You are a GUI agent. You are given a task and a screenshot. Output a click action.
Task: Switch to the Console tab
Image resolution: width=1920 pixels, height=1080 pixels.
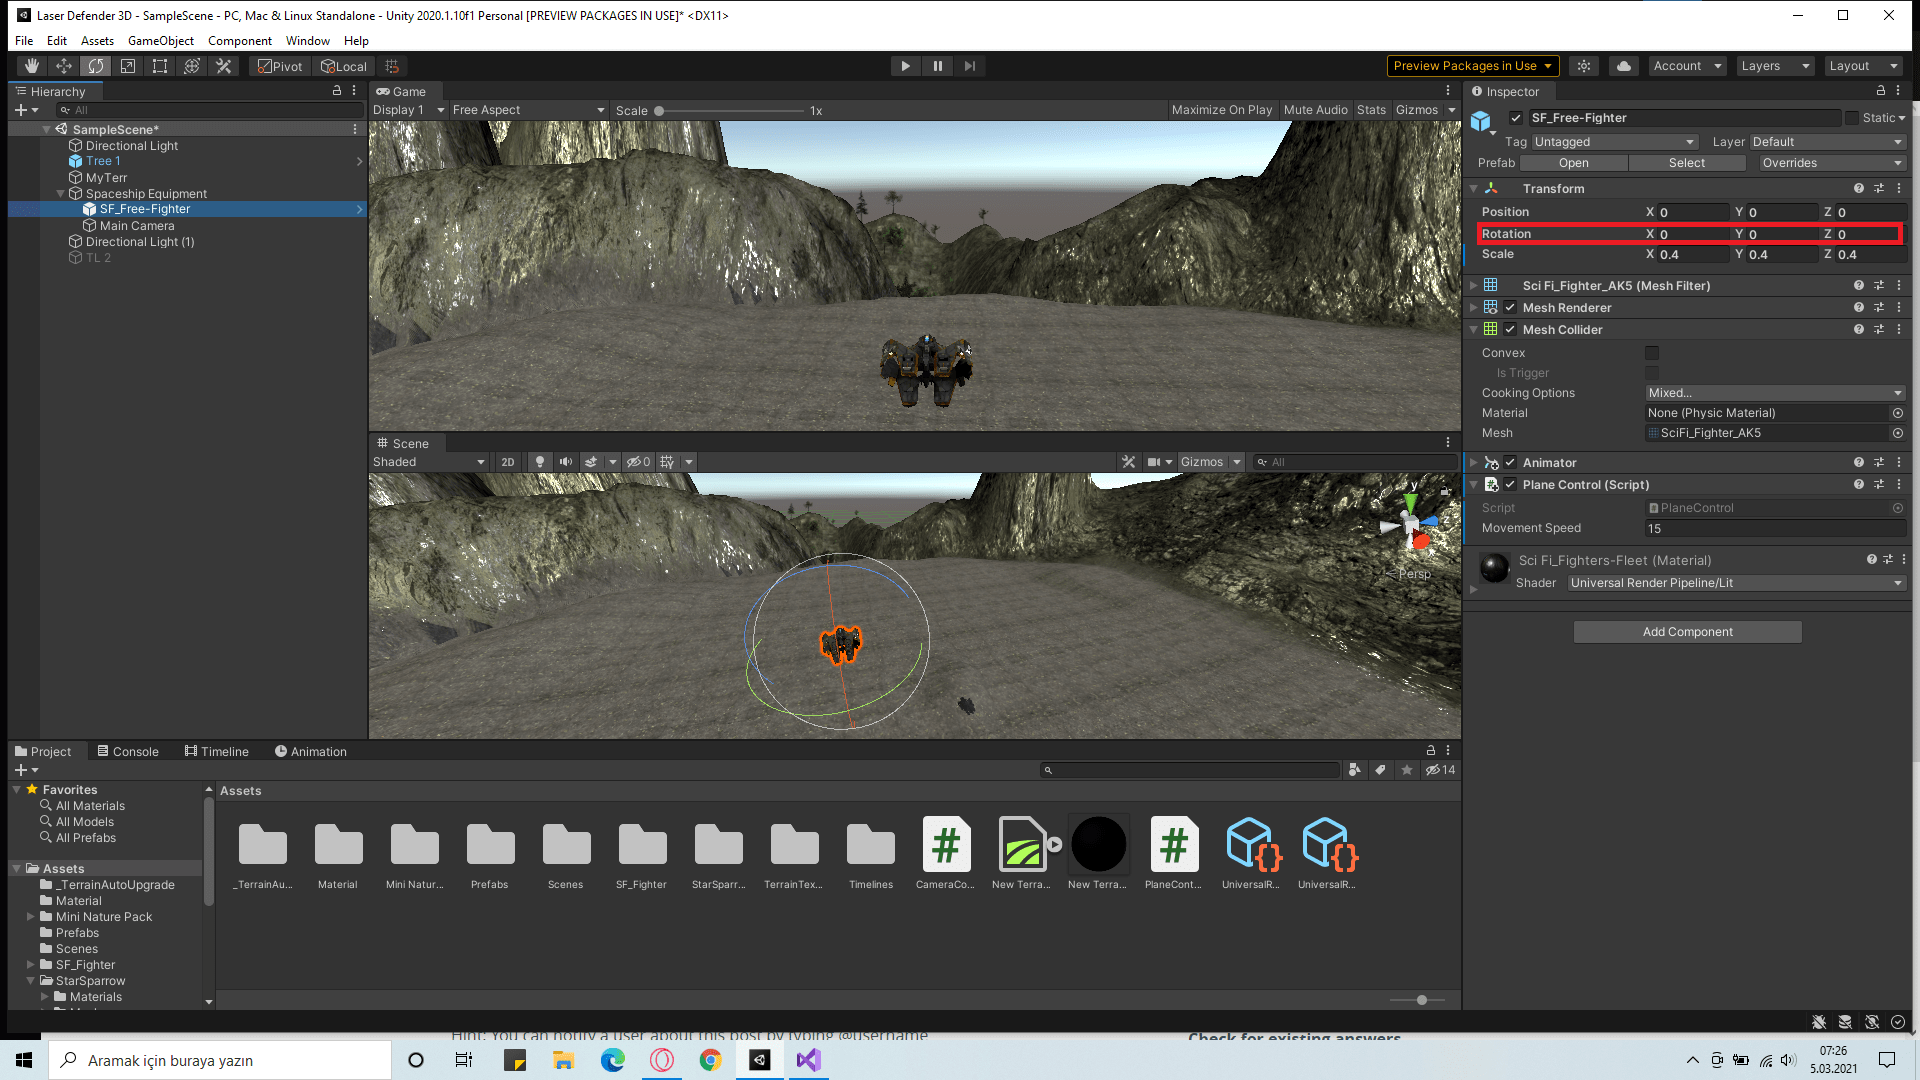tap(128, 751)
